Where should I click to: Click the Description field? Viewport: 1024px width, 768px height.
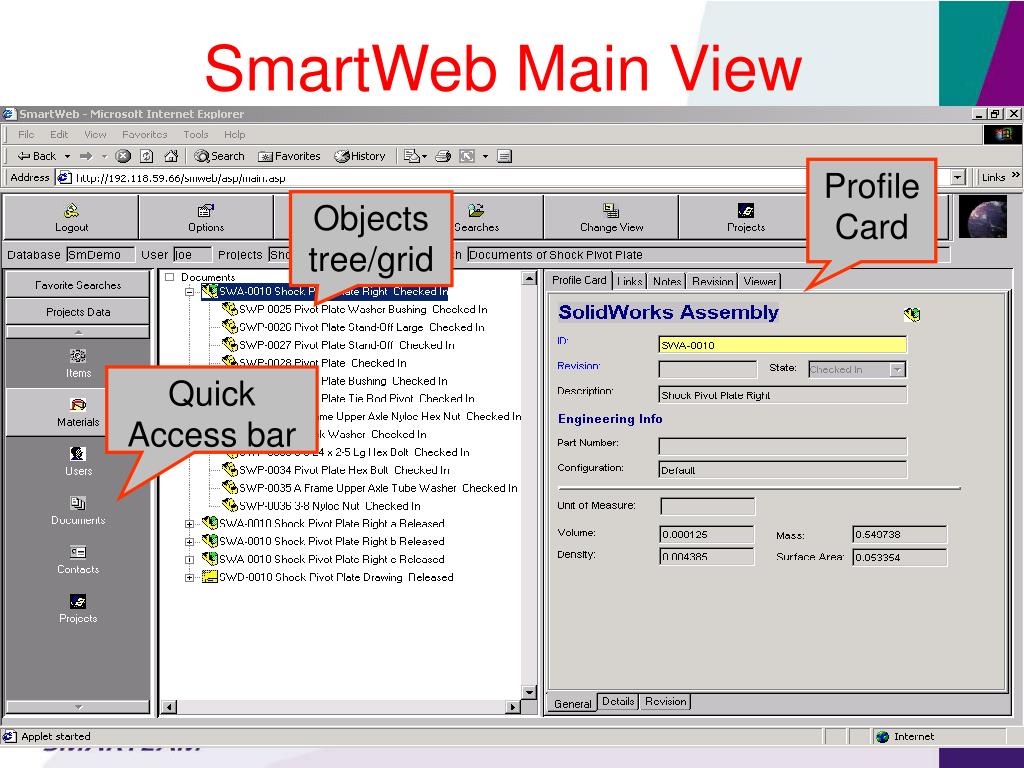tap(782, 394)
